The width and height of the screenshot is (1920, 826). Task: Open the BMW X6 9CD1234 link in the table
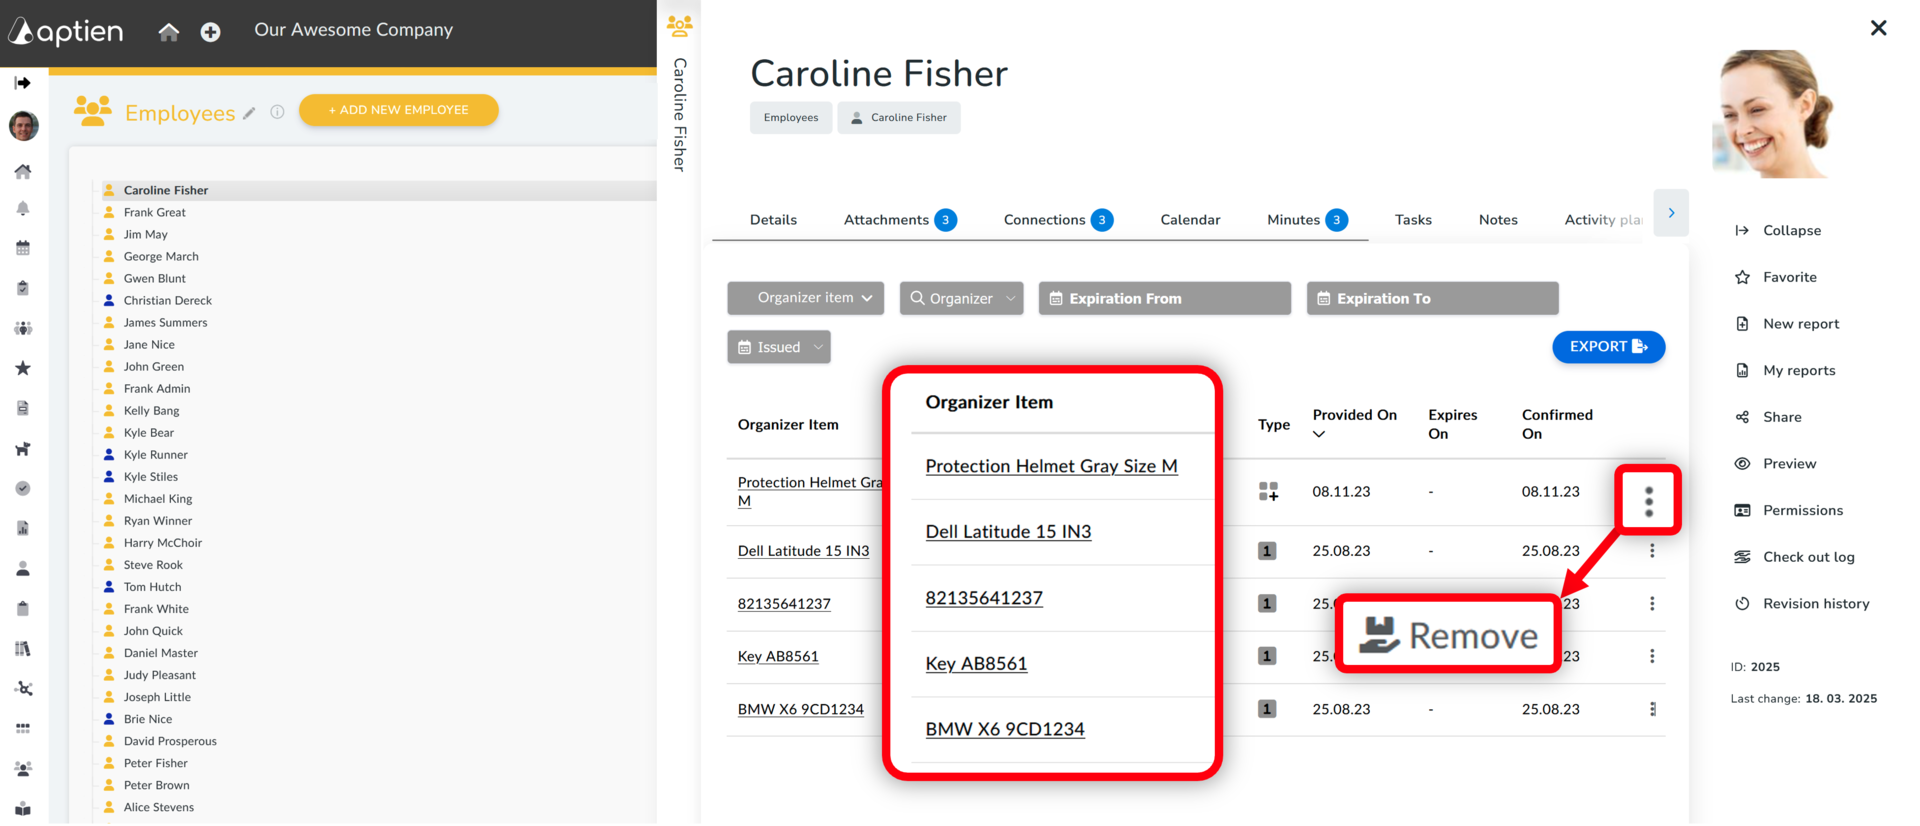point(800,709)
